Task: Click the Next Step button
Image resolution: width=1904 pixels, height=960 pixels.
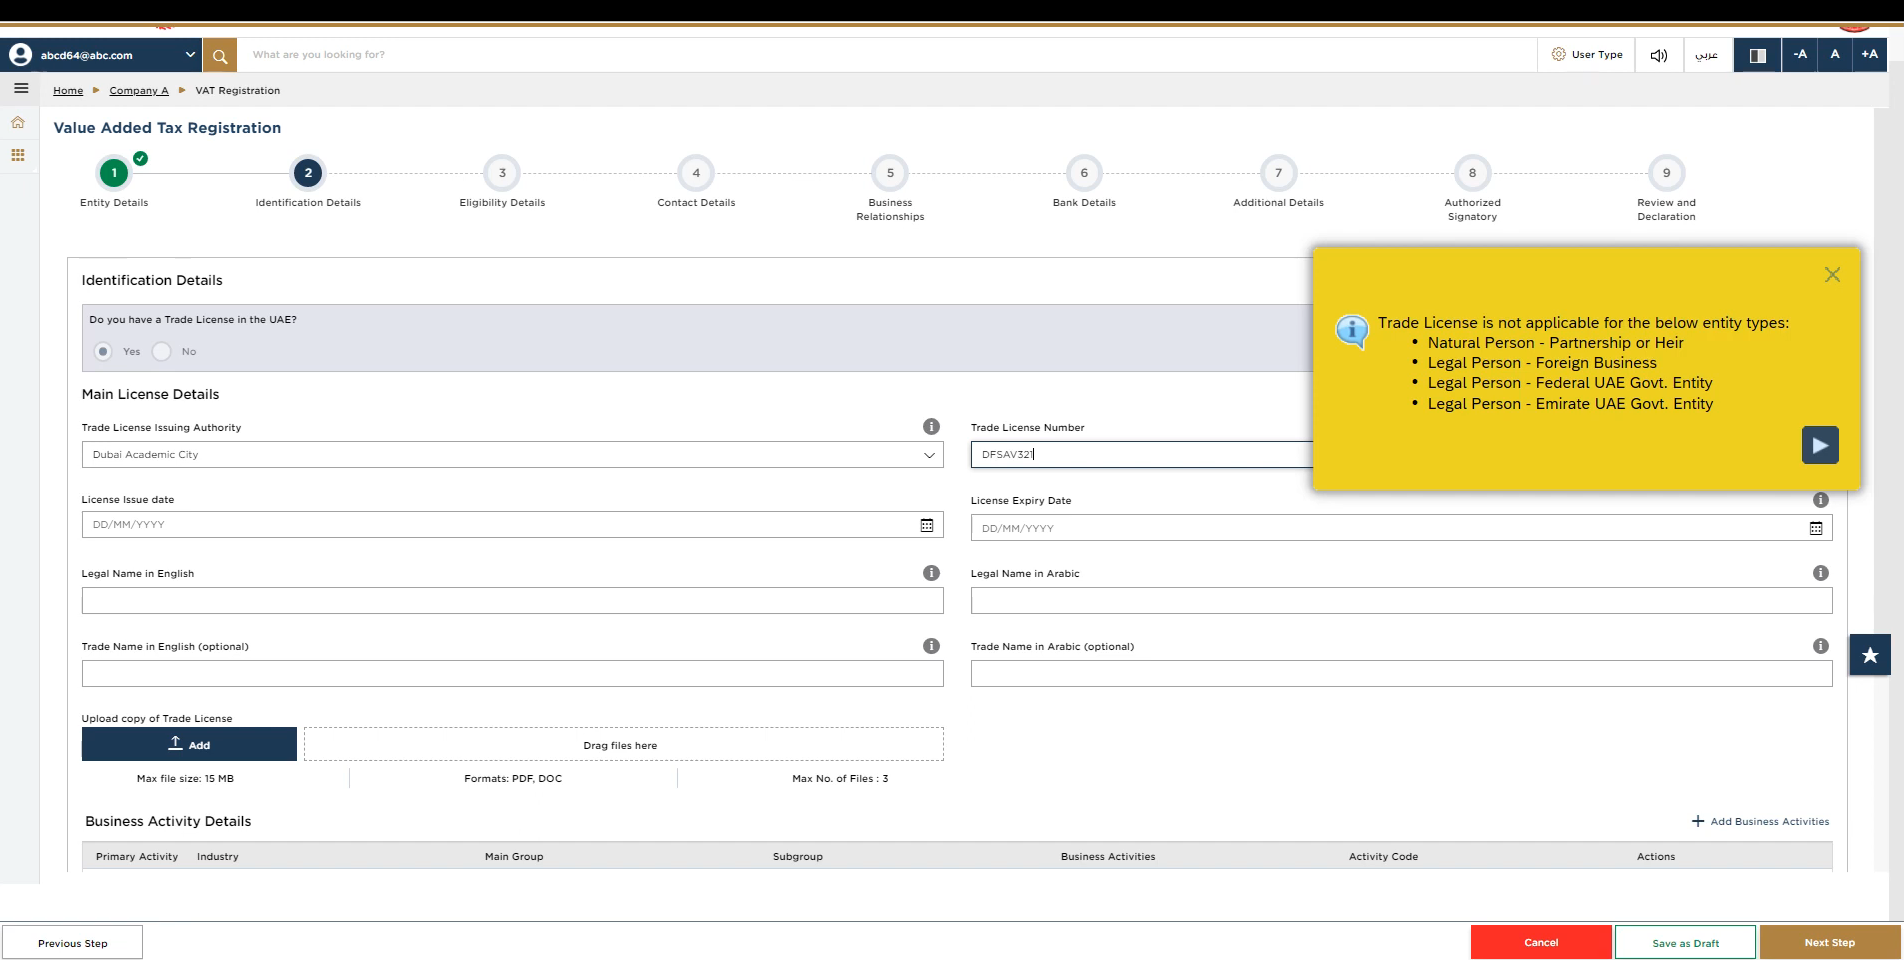Action: 1830,942
